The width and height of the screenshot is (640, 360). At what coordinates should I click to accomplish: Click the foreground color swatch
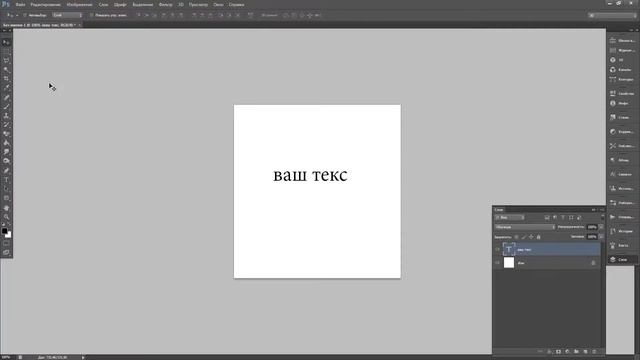(4, 231)
